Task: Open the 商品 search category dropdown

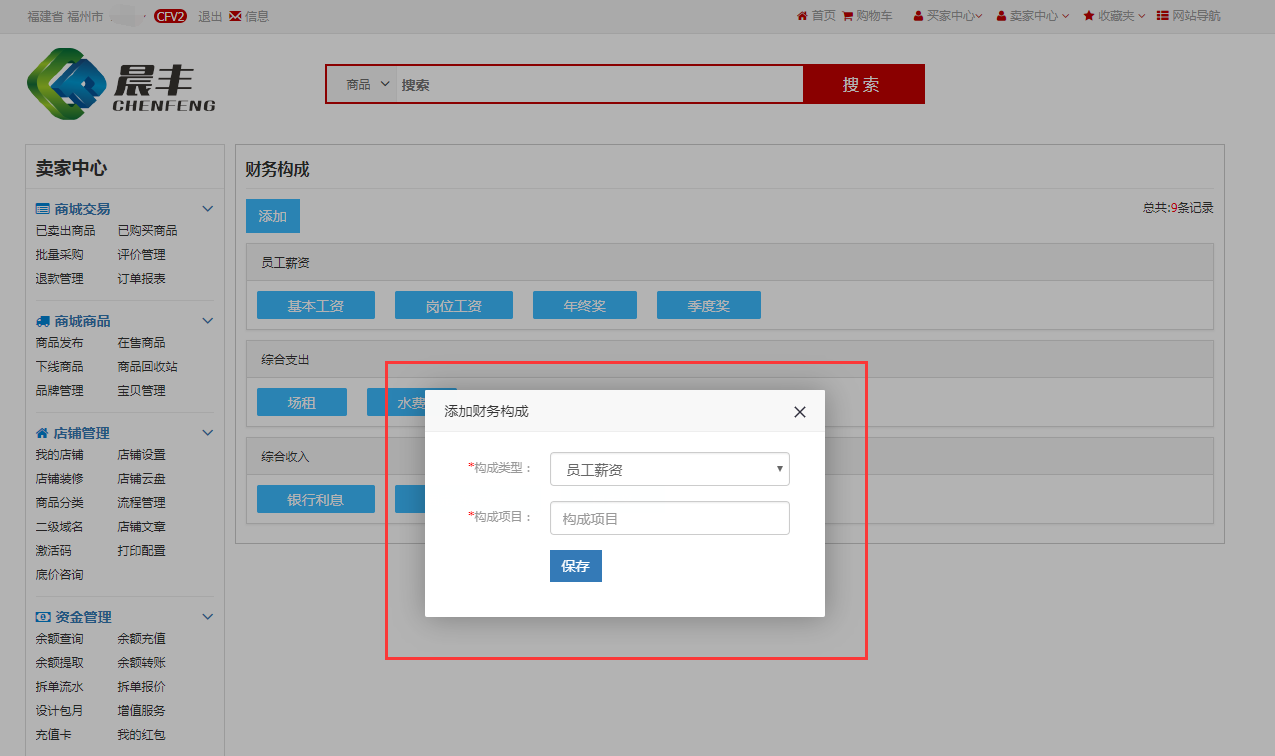Action: point(366,85)
